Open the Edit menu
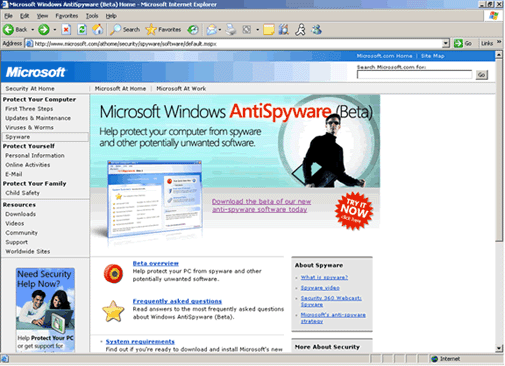This screenshot has width=505, height=366. [x=24, y=16]
